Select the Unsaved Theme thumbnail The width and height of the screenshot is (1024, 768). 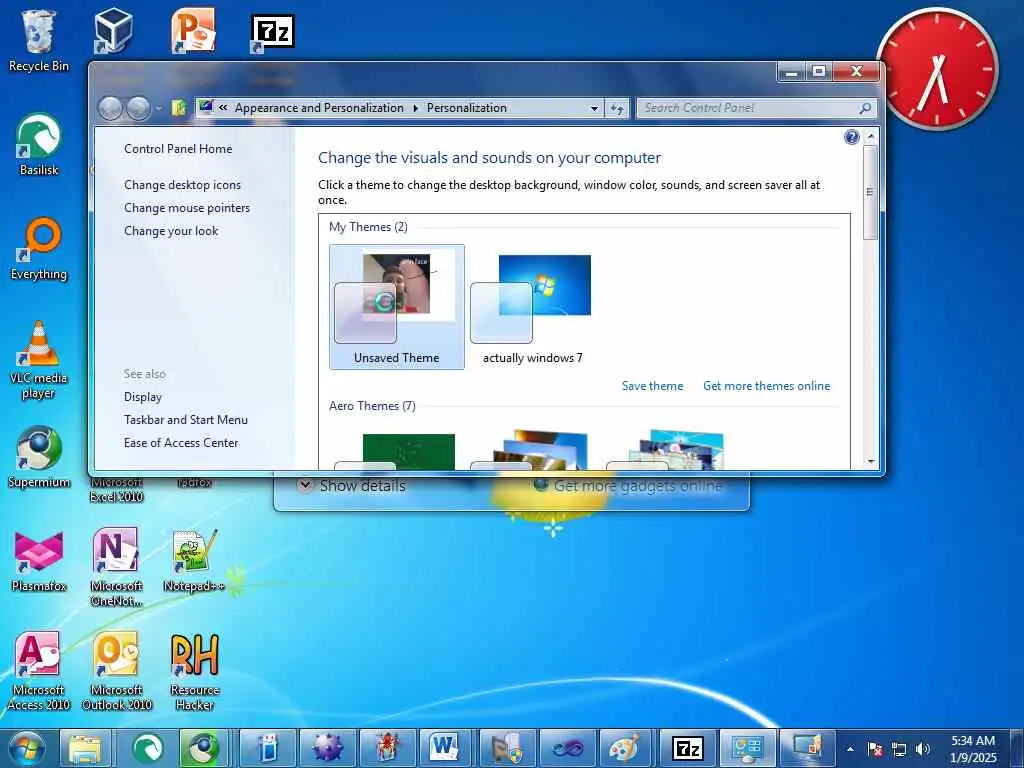click(397, 307)
